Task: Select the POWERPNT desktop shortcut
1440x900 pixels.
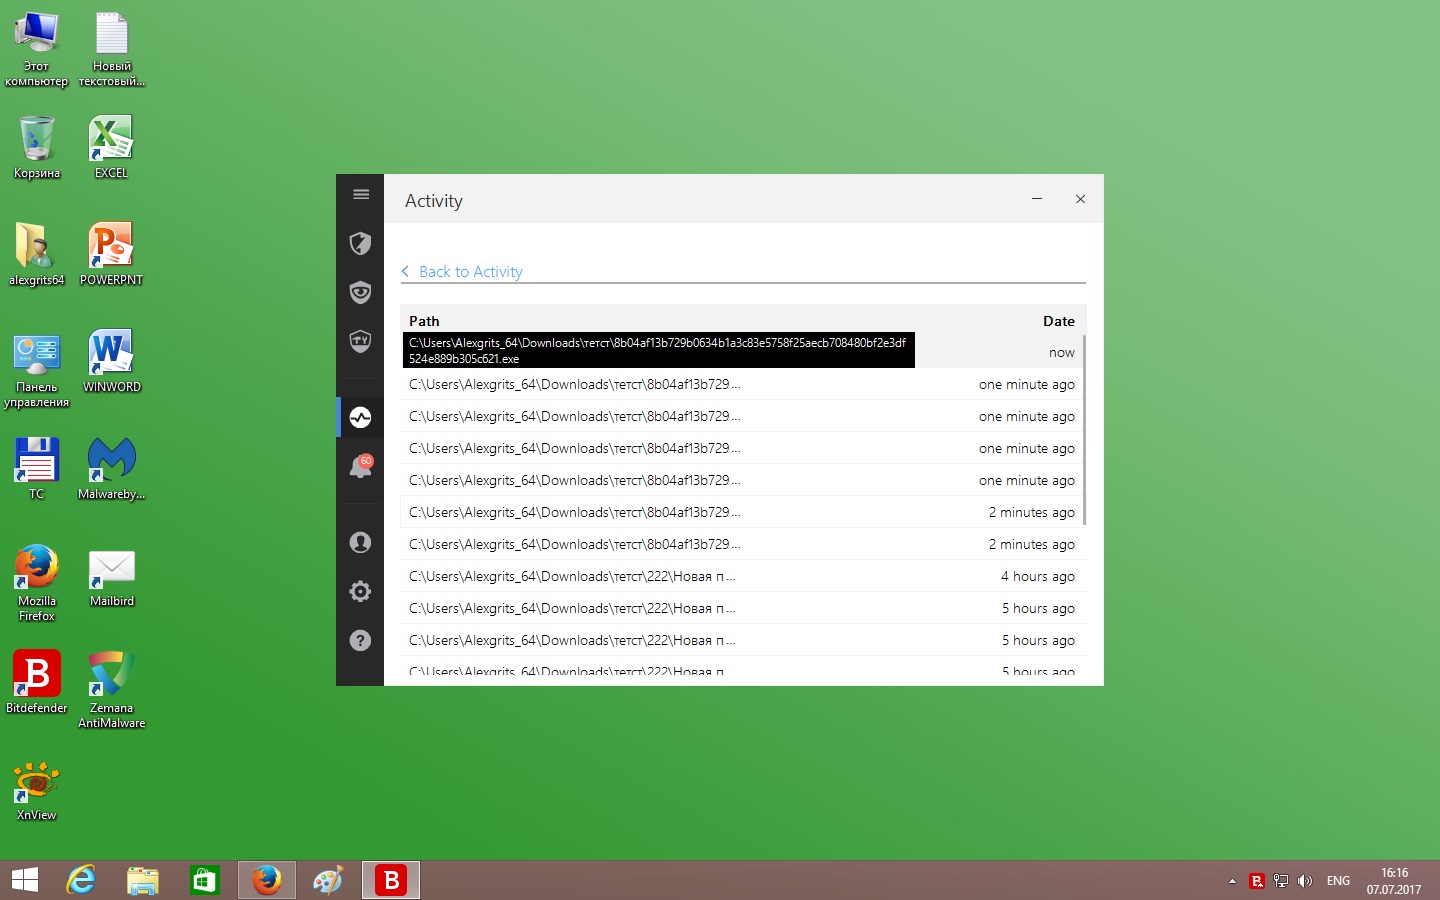Action: click(111, 255)
